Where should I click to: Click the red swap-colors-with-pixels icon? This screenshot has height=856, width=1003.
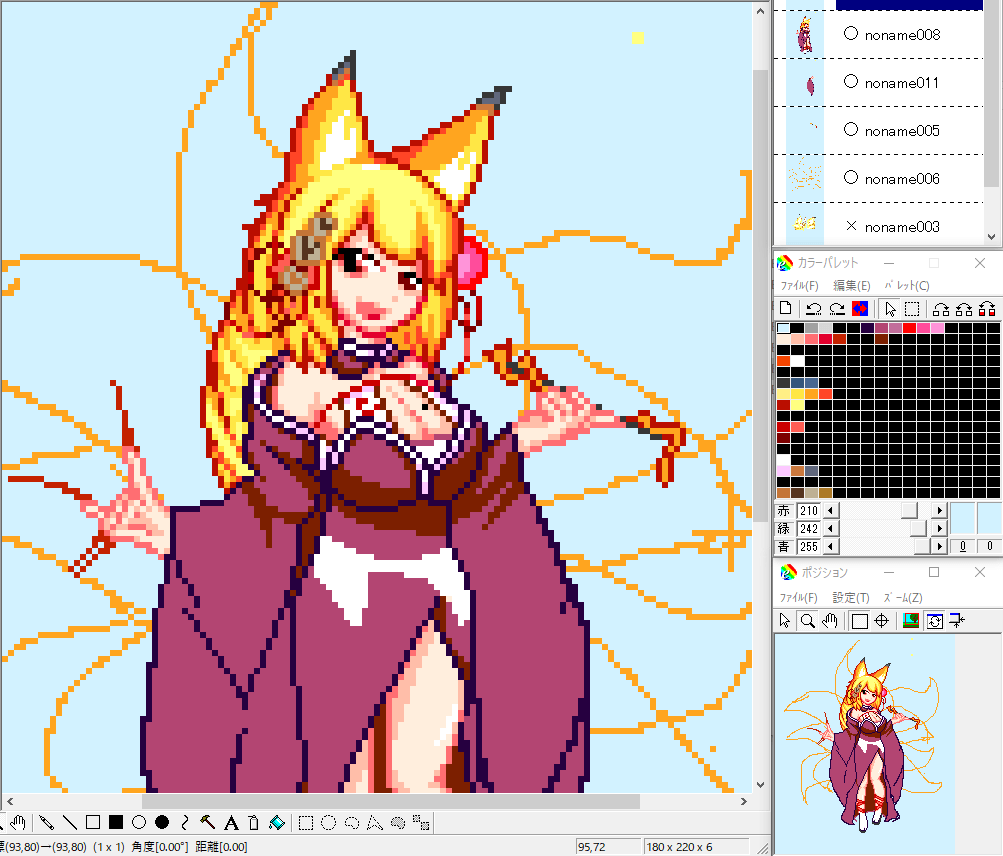(x=987, y=308)
